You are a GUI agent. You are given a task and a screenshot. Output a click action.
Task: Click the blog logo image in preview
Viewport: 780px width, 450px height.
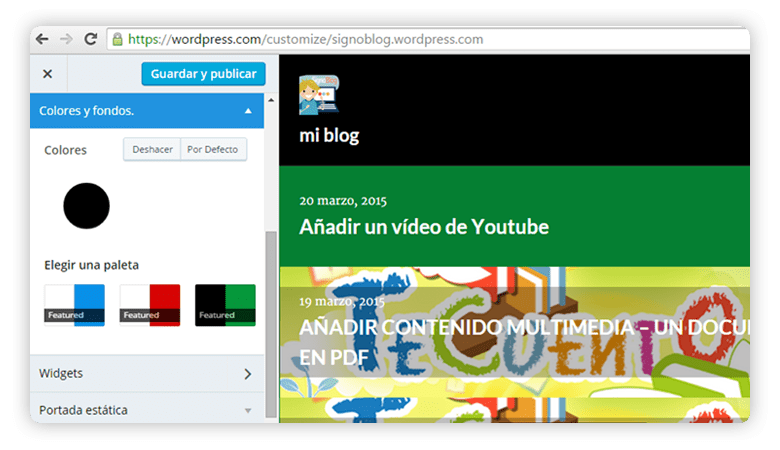coord(319,94)
